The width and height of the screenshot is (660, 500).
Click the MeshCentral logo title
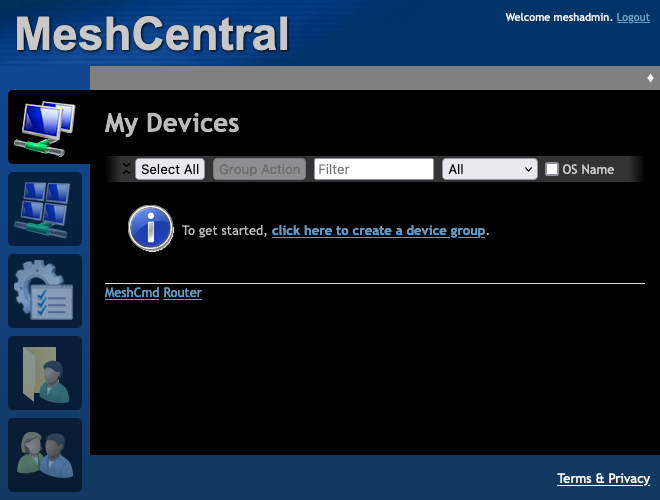(x=152, y=34)
